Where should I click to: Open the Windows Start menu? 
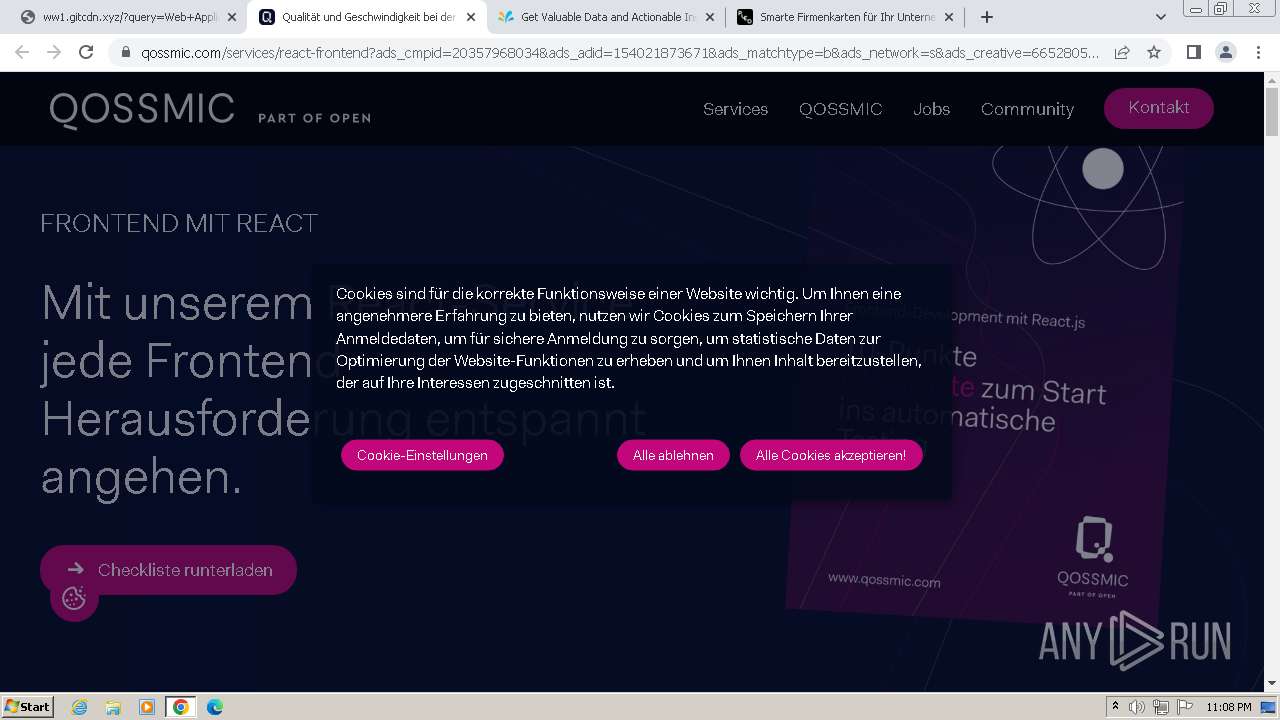pyautogui.click(x=28, y=706)
